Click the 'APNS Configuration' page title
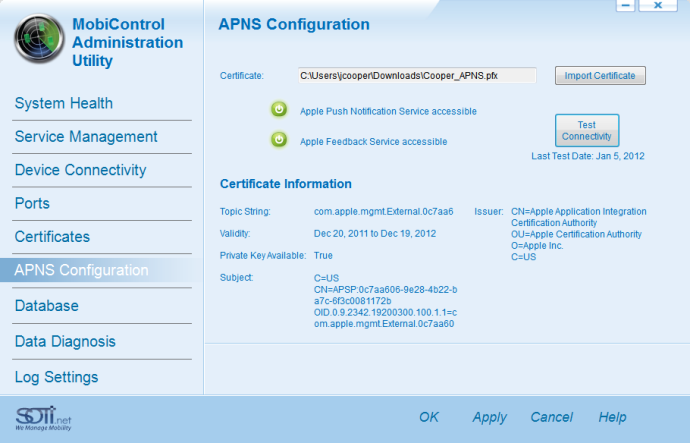The height and width of the screenshot is (443, 690). (x=294, y=24)
